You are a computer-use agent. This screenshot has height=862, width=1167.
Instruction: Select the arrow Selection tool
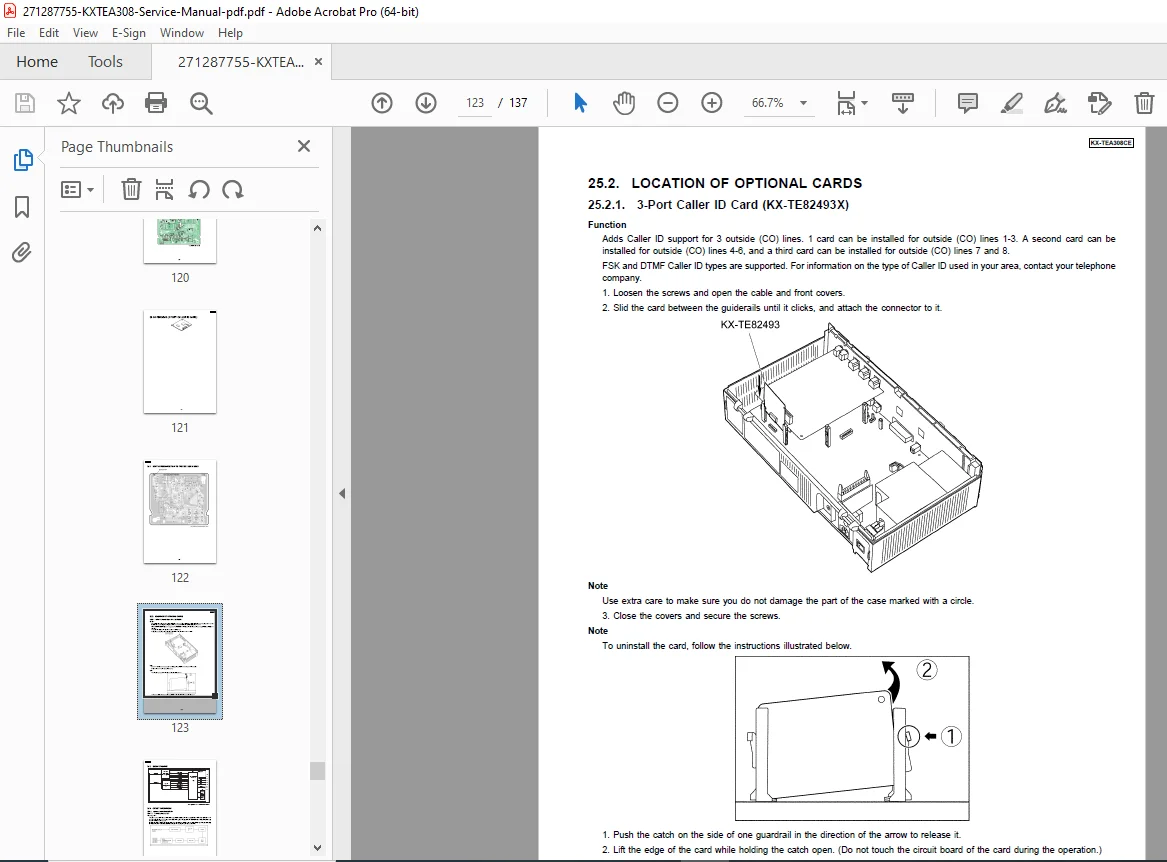point(581,103)
